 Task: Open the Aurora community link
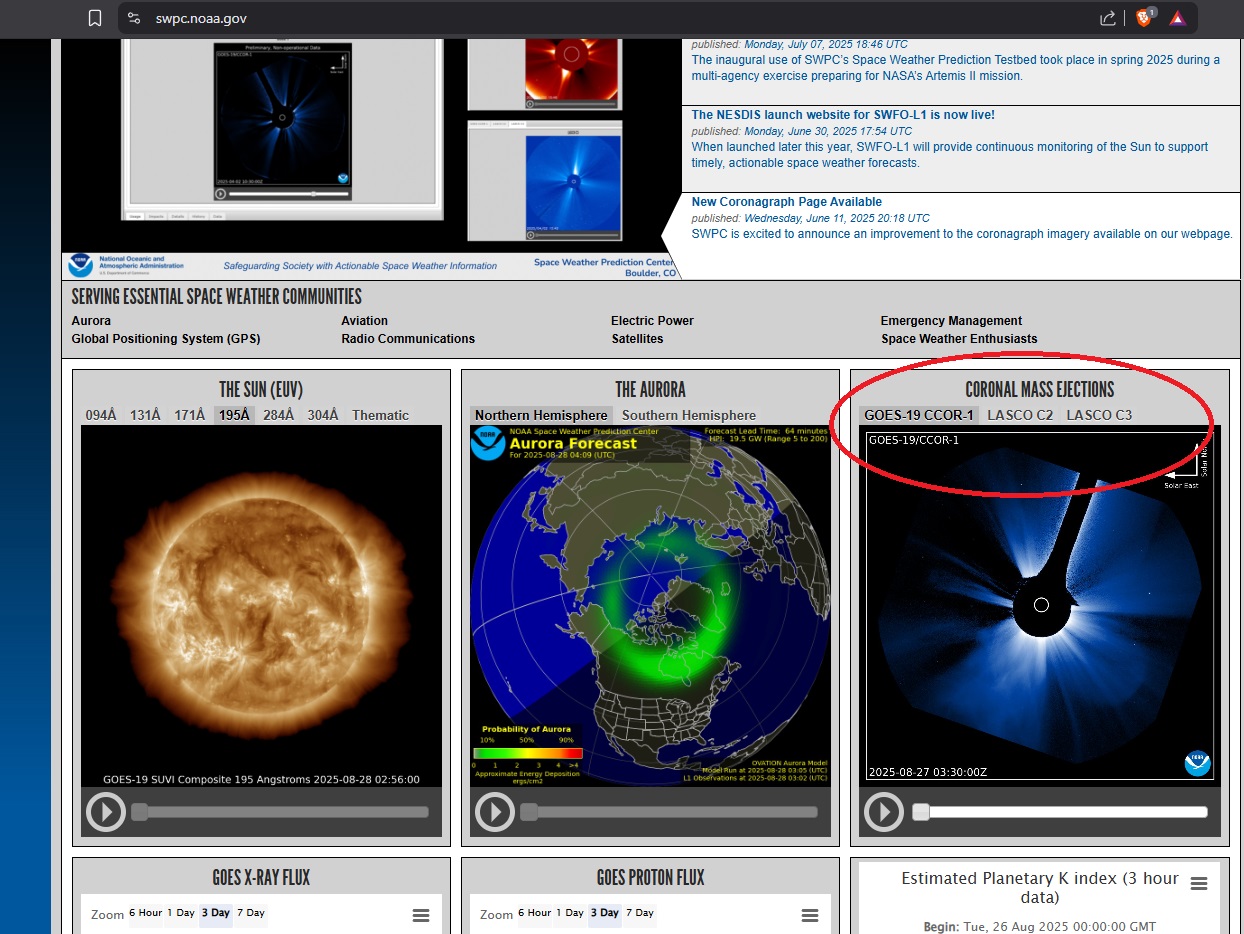91,321
